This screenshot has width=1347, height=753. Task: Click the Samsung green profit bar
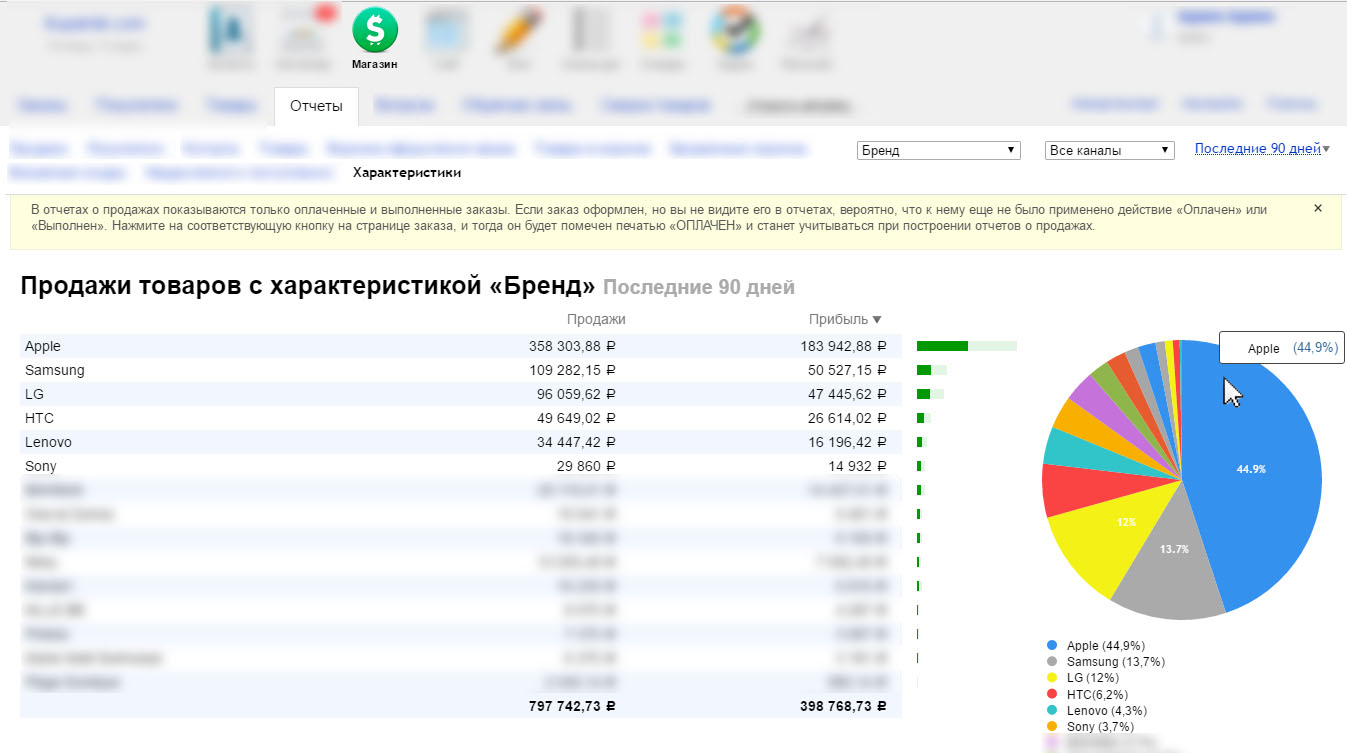point(924,370)
